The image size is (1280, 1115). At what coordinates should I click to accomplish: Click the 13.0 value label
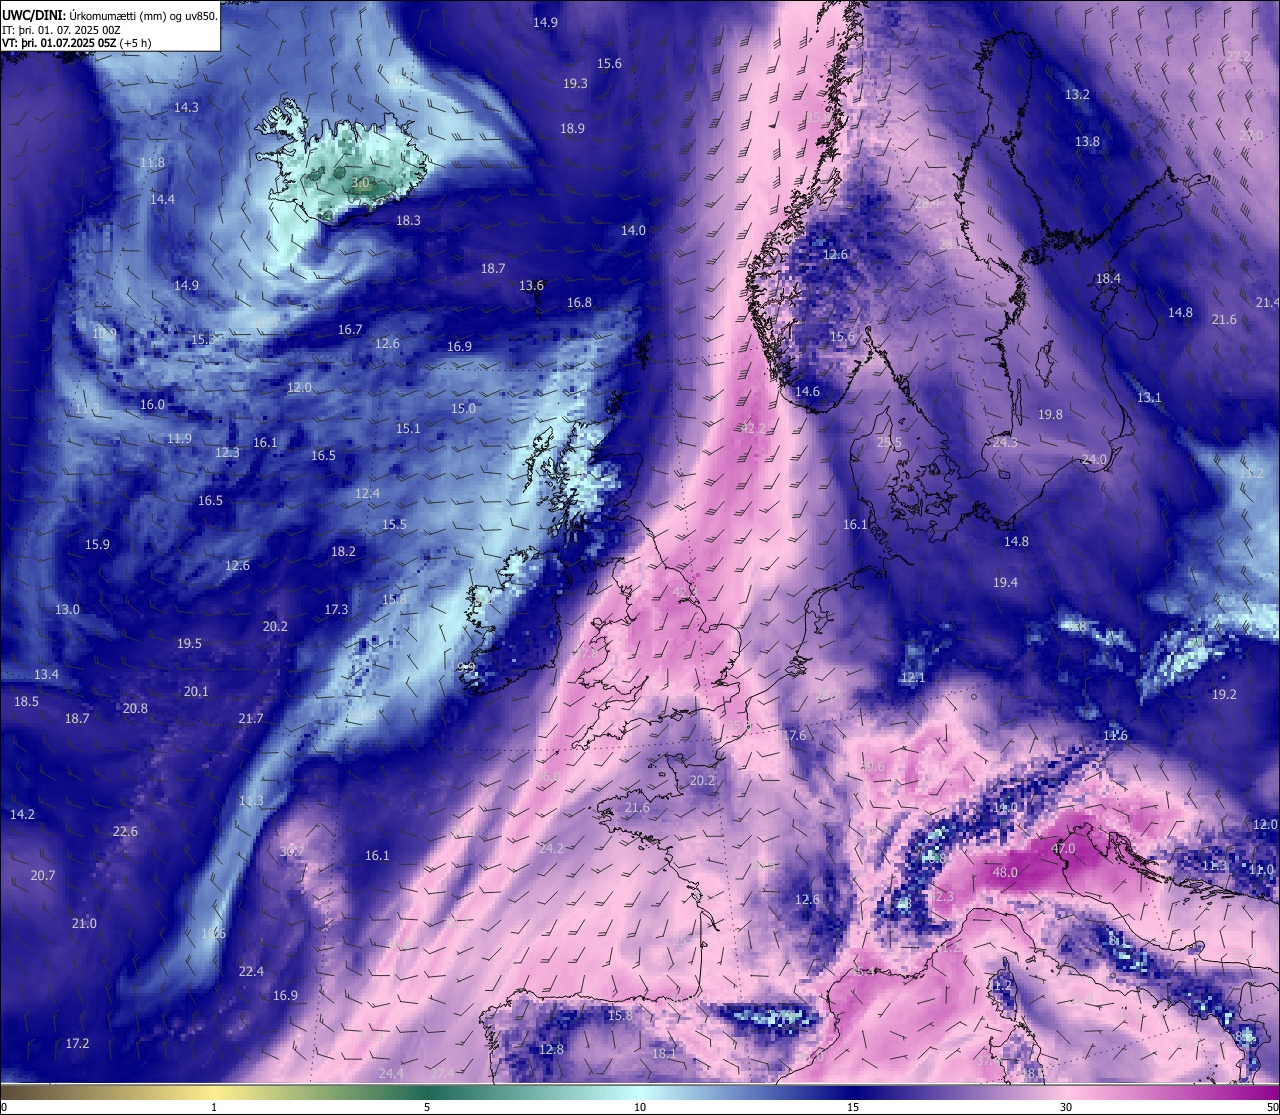67,609
